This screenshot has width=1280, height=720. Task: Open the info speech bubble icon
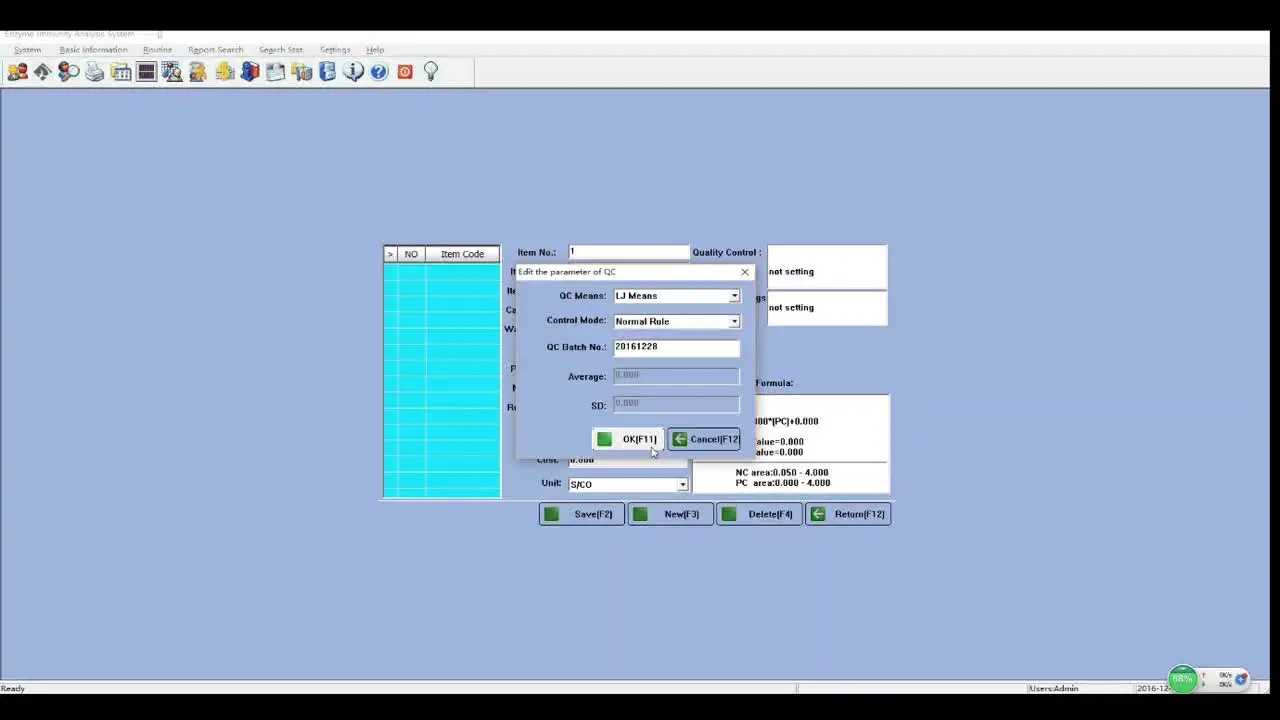[353, 72]
